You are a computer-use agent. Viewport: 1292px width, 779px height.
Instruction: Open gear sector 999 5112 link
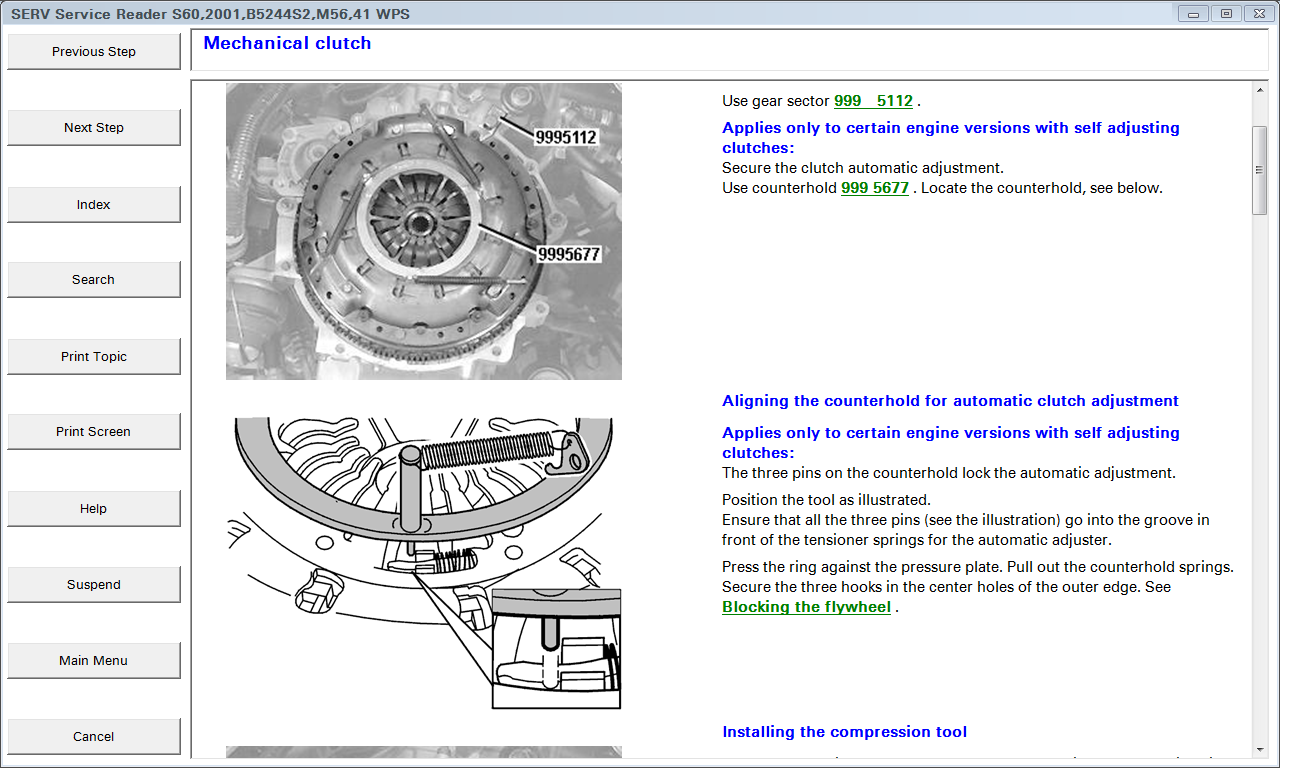point(873,101)
